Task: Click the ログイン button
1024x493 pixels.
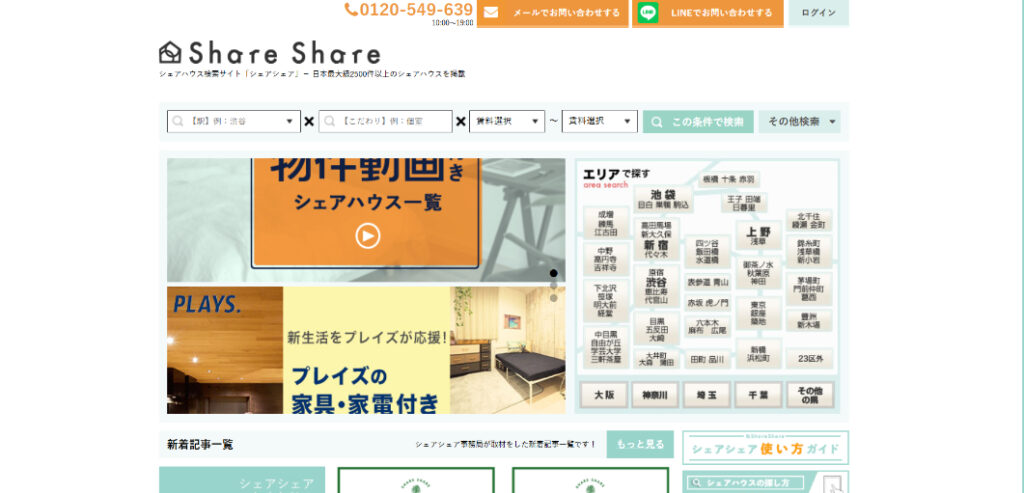Action: [x=818, y=13]
